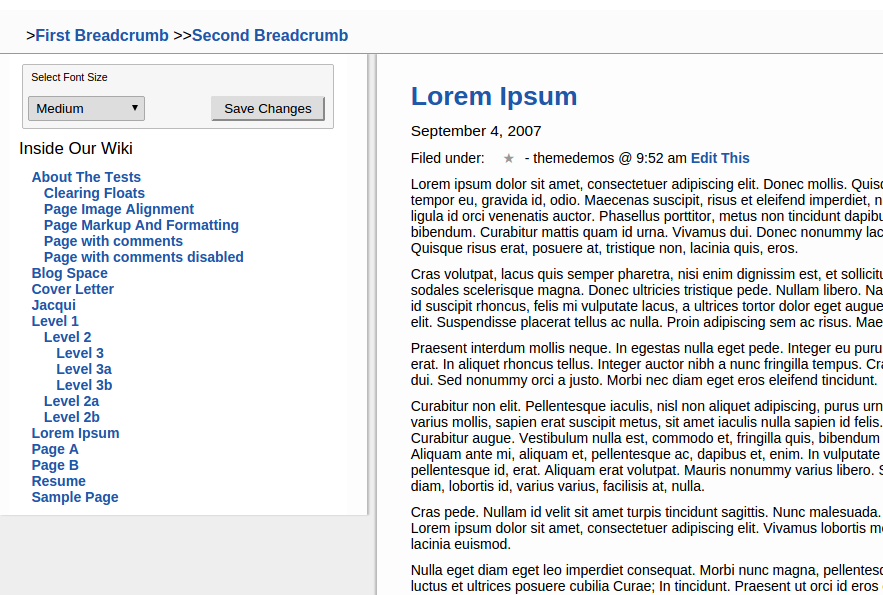This screenshot has width=883, height=595.
Task: Open About The Tests page
Action: click(86, 177)
